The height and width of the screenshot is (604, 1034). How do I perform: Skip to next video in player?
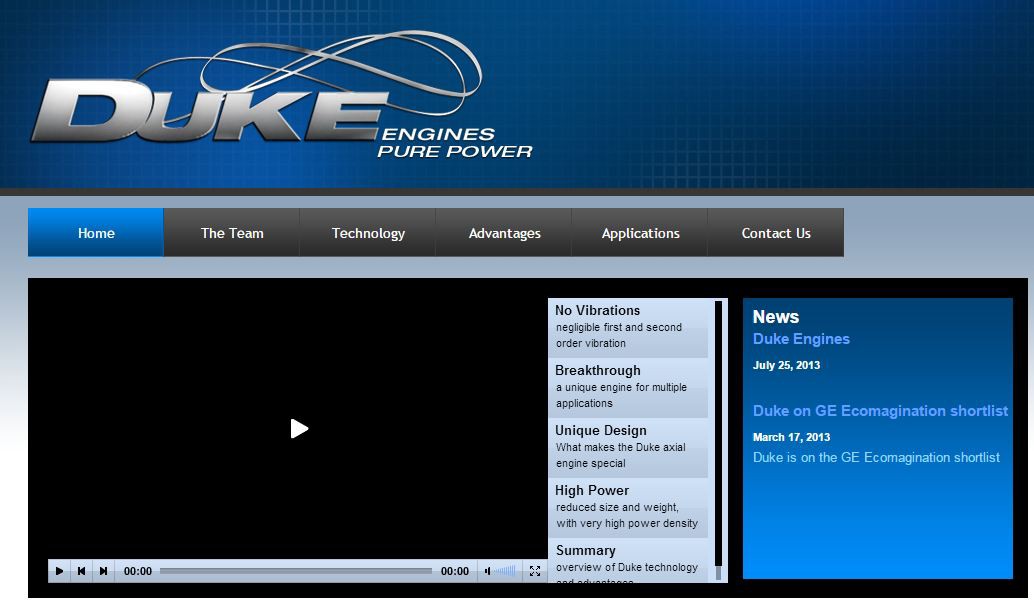103,571
